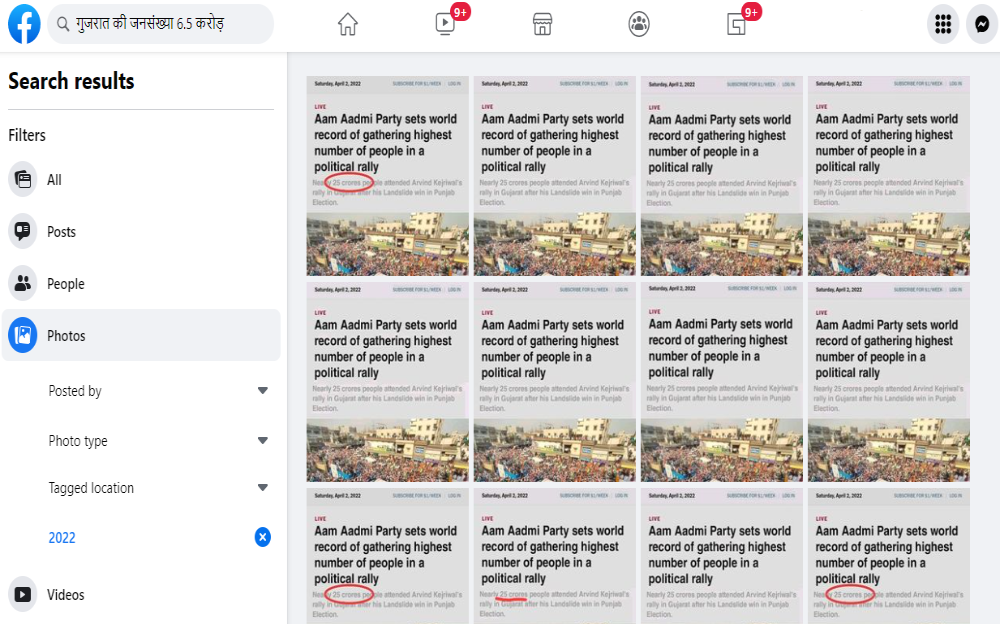Open the Groups icon in top bar
This screenshot has width=1000, height=624.
tap(640, 25)
